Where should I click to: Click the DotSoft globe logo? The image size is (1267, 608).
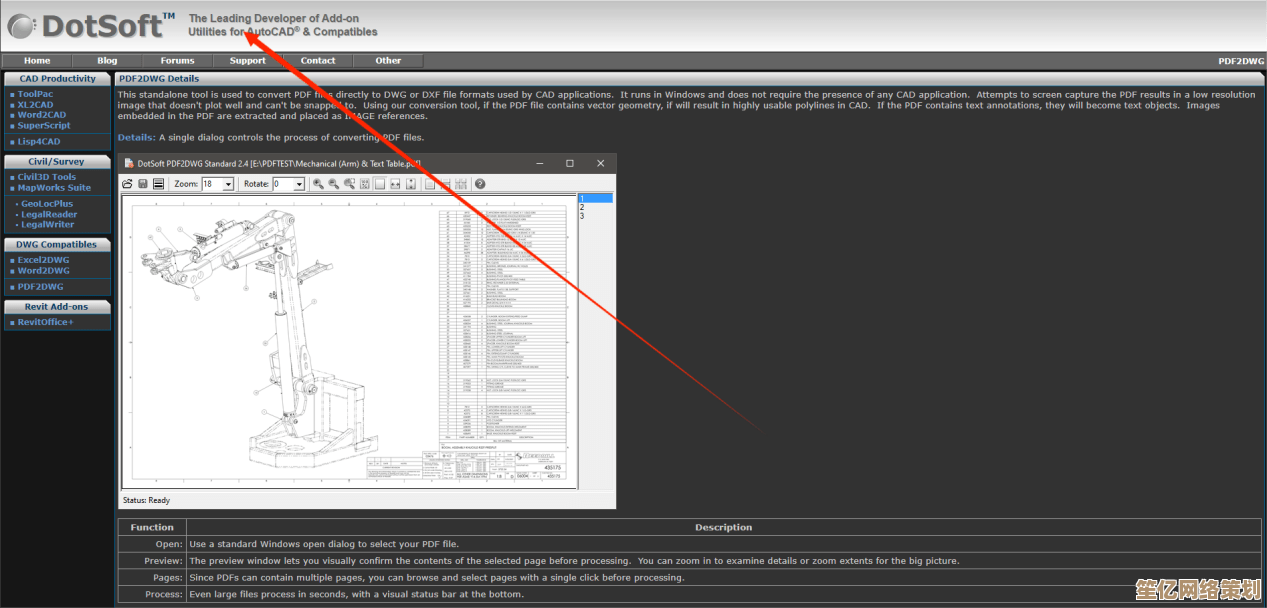[21, 25]
